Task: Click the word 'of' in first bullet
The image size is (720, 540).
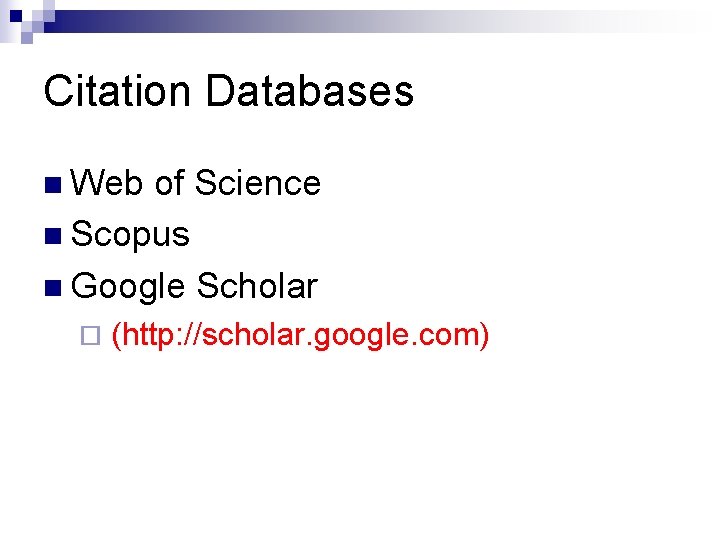Action: pos(169,183)
